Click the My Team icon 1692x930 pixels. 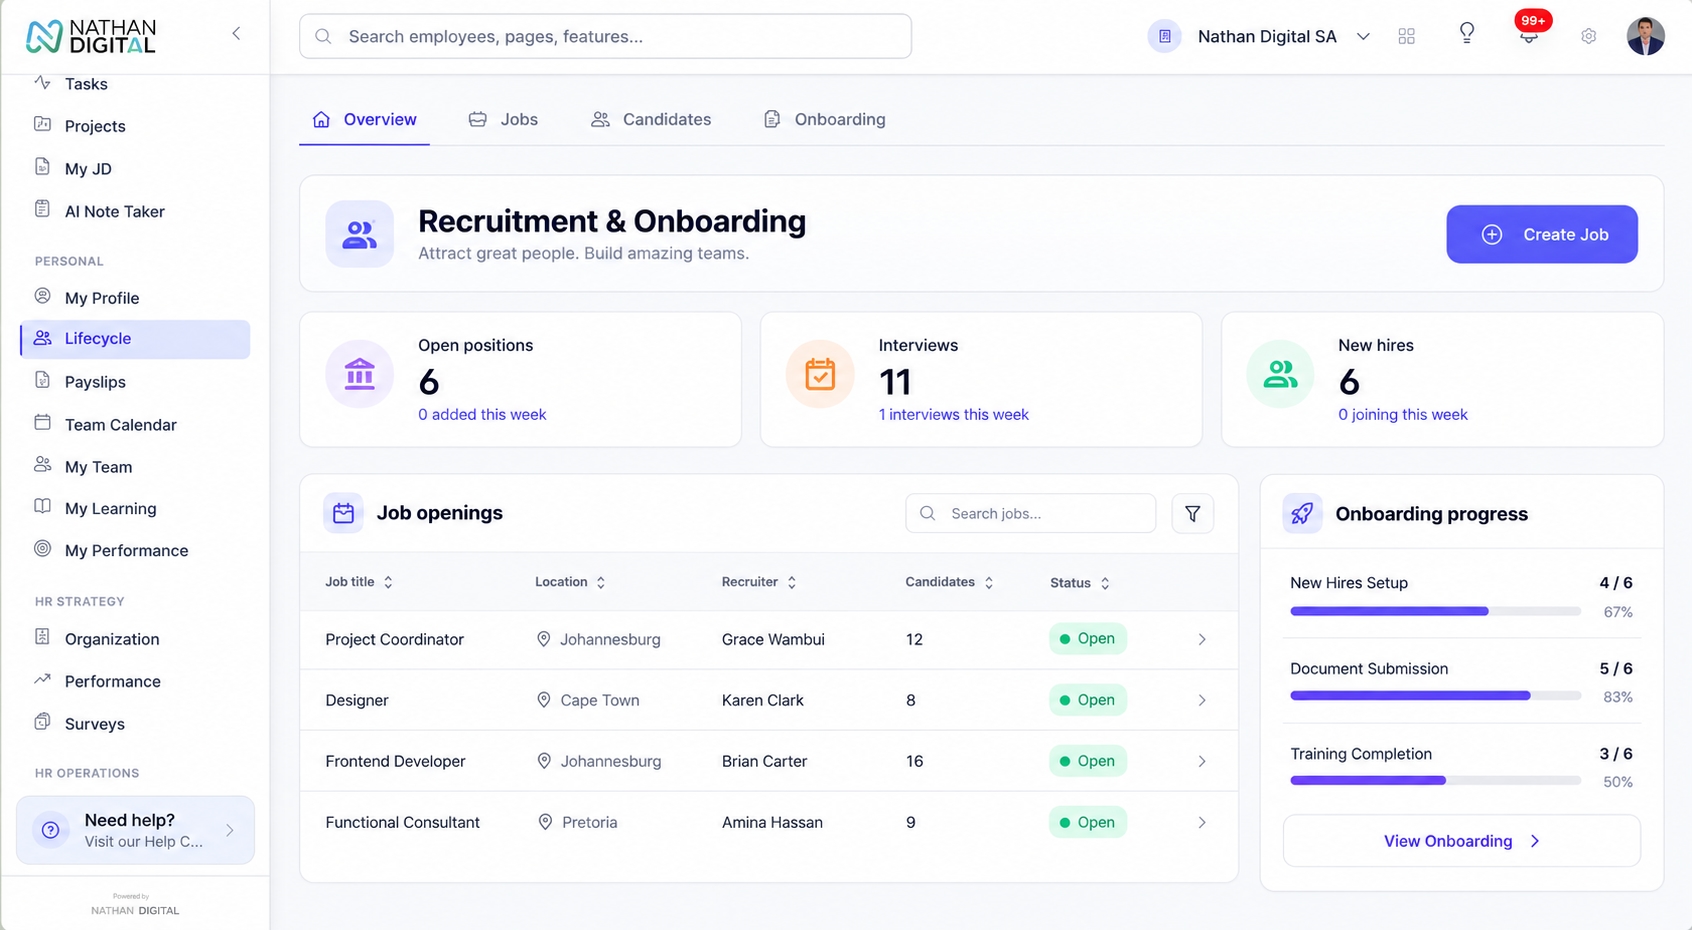tap(42, 465)
